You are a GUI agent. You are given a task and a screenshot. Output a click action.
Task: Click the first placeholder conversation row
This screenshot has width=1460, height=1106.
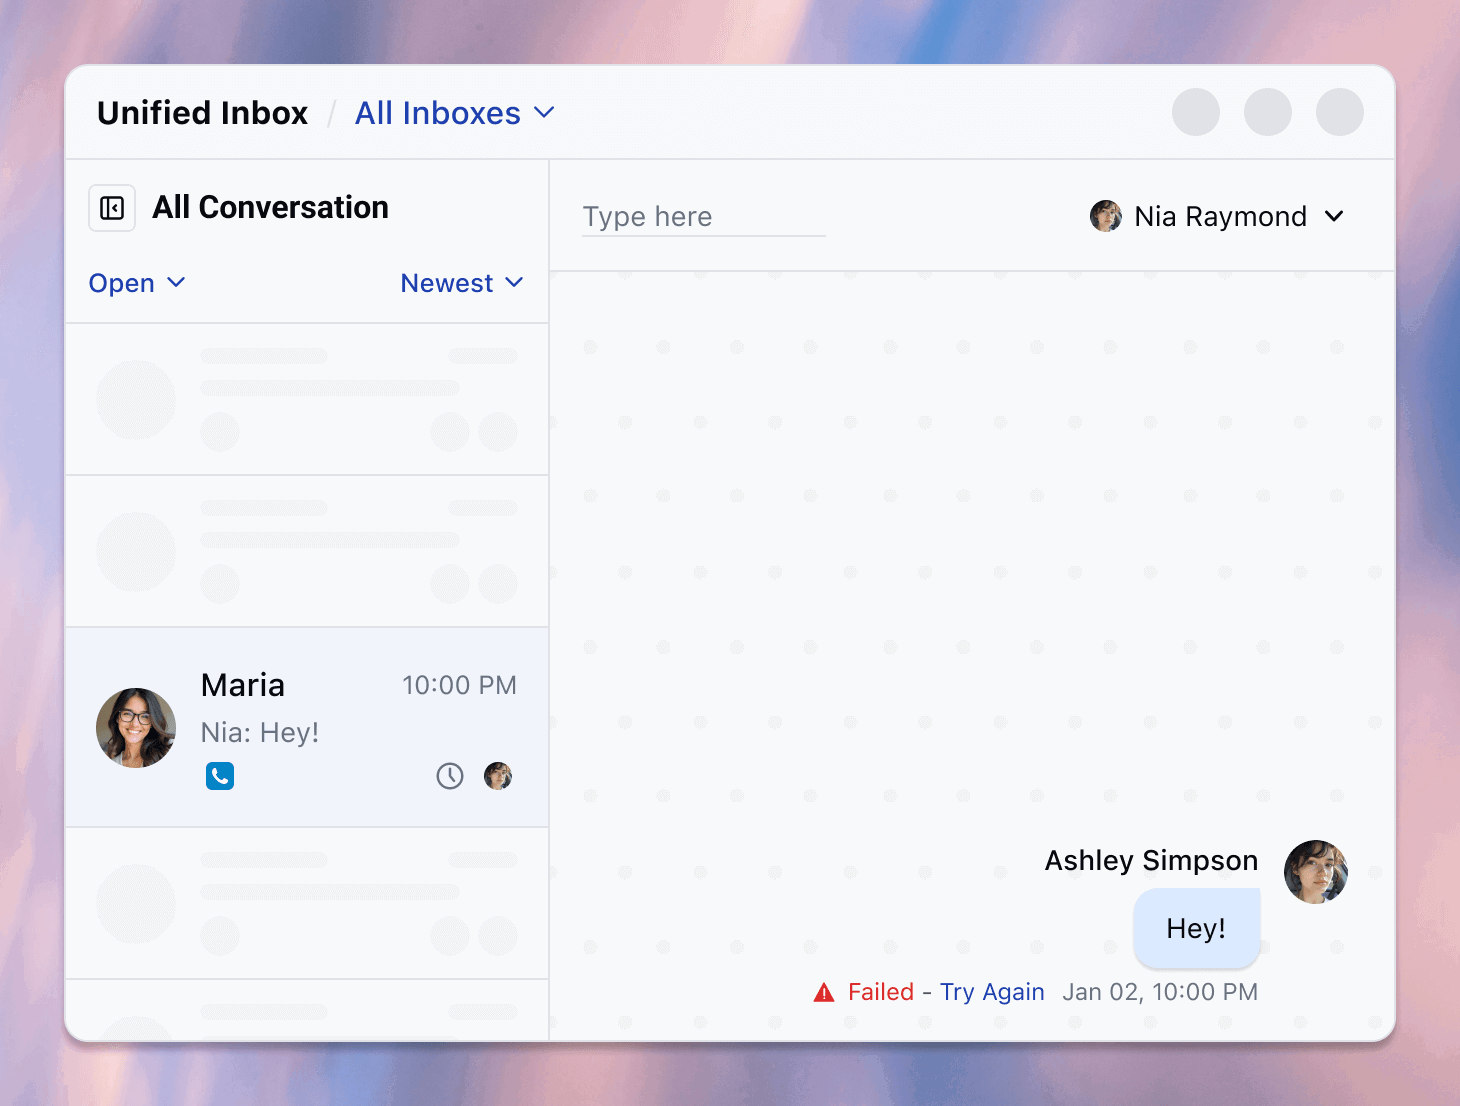(x=307, y=399)
